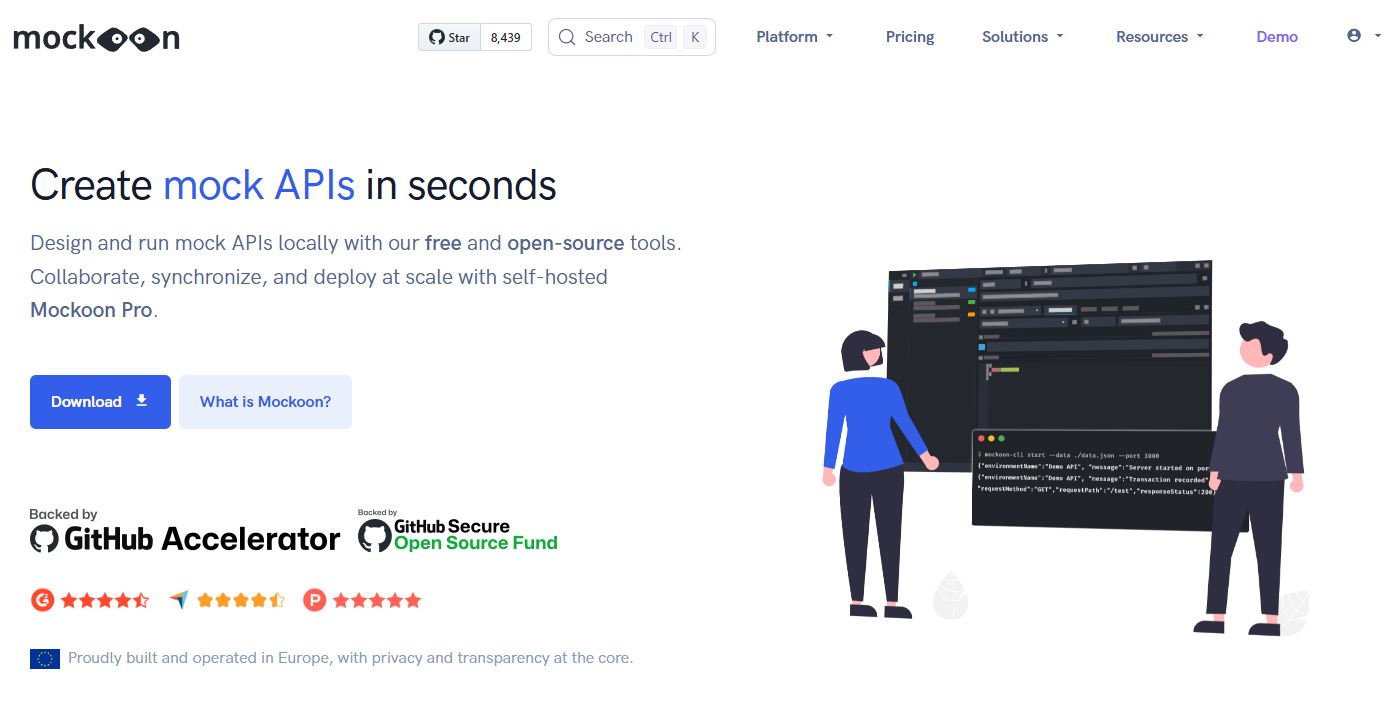The image size is (1398, 726).
Task: Open the GitHub star count 8,439
Action: click(x=506, y=37)
